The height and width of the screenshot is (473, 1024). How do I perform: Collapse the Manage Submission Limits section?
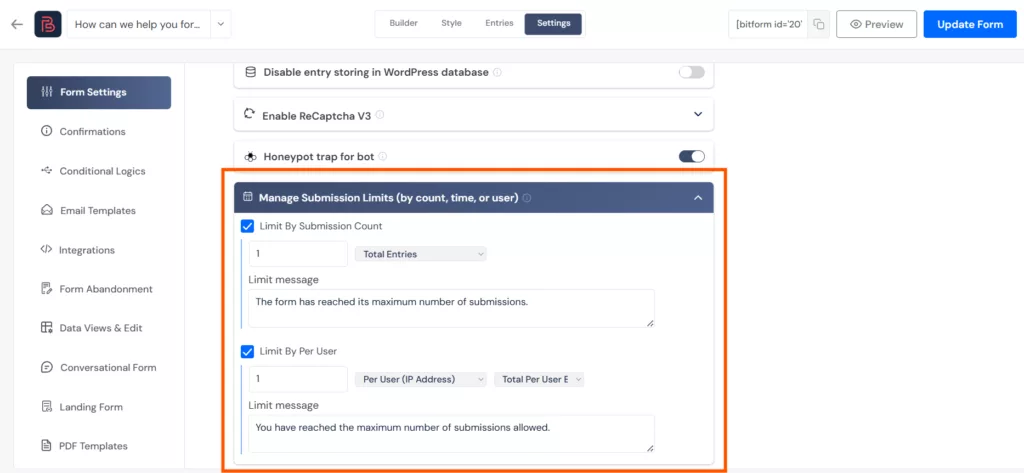pyautogui.click(x=698, y=197)
